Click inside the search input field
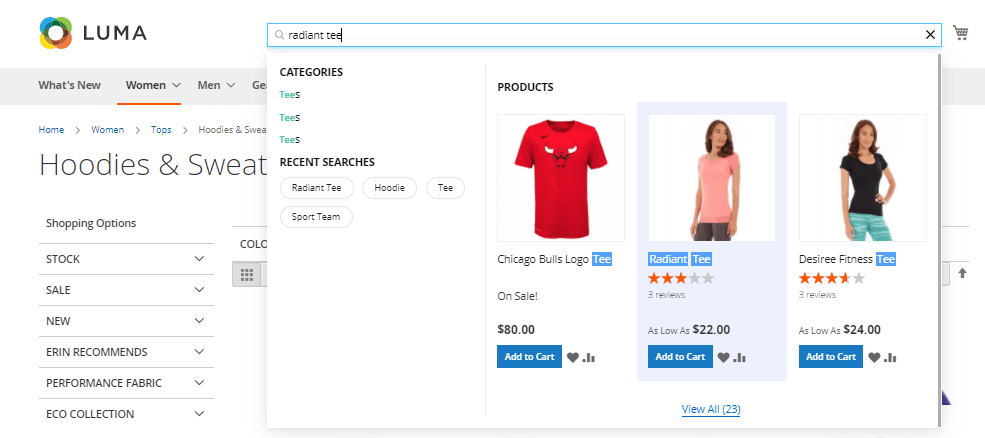 point(600,35)
